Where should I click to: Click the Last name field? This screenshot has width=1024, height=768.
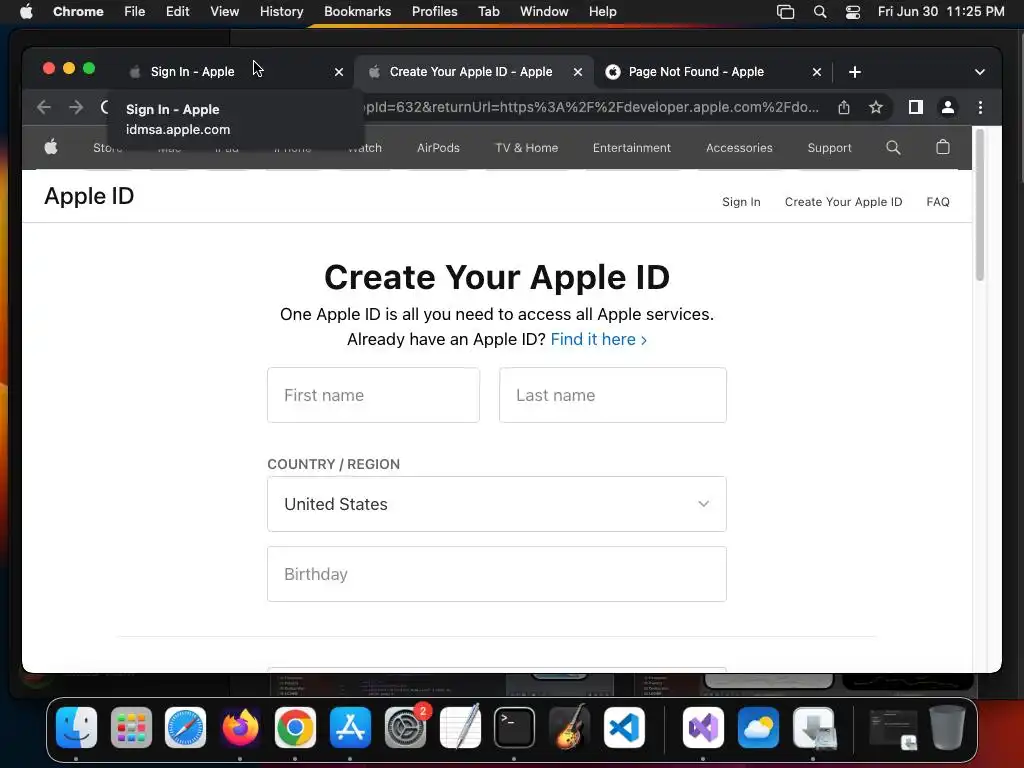tap(613, 395)
